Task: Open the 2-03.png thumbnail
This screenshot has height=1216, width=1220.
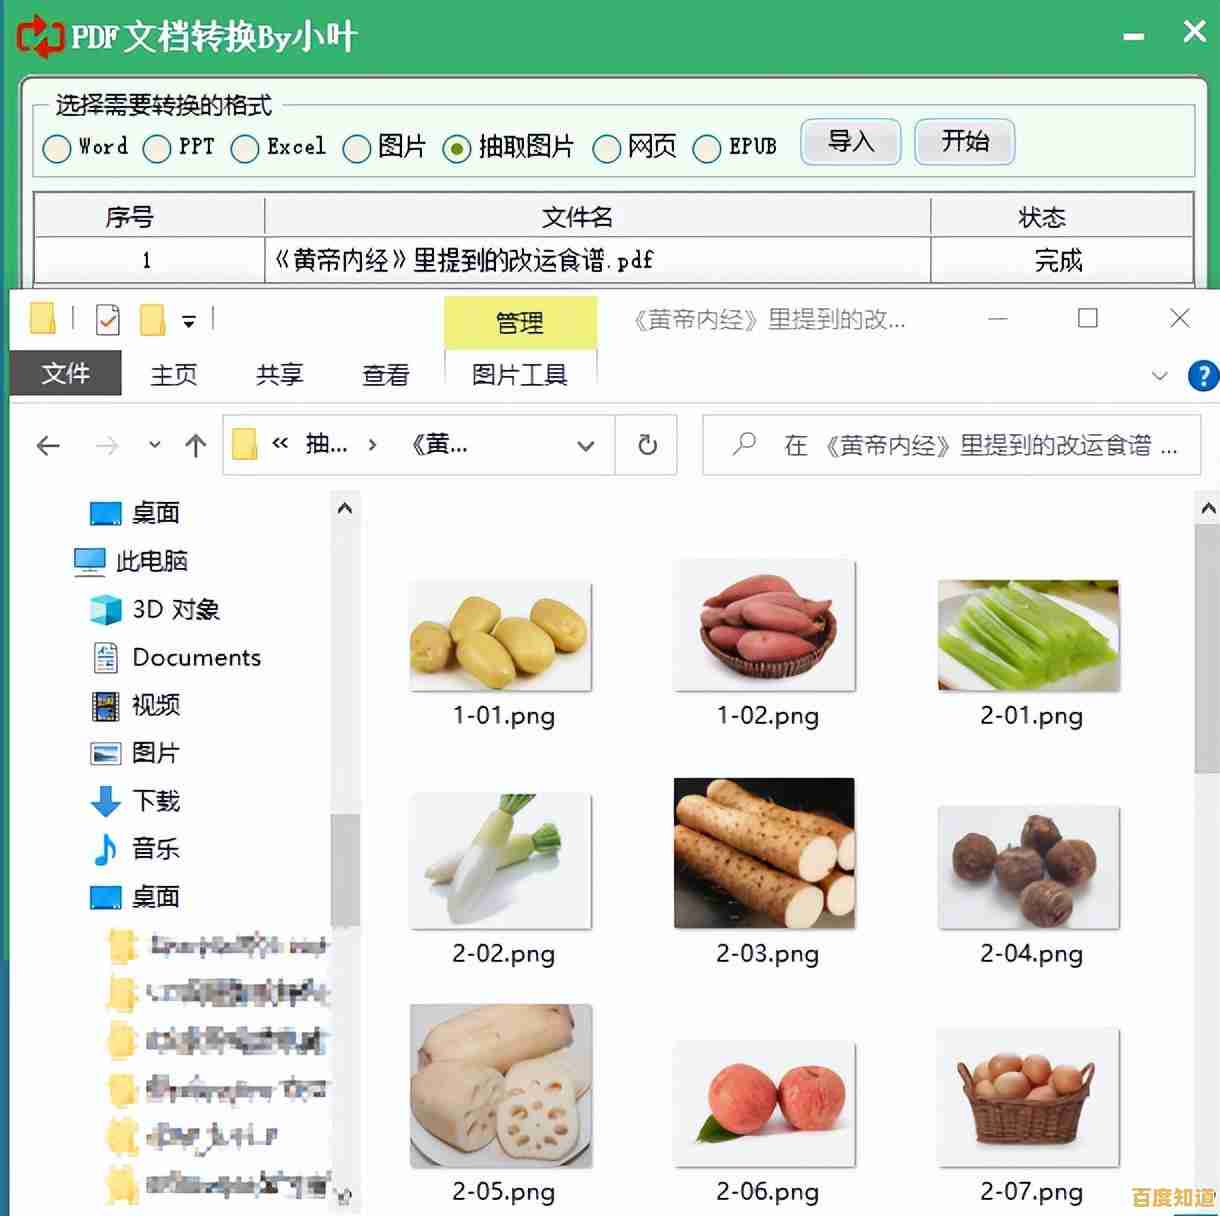Action: [x=764, y=855]
